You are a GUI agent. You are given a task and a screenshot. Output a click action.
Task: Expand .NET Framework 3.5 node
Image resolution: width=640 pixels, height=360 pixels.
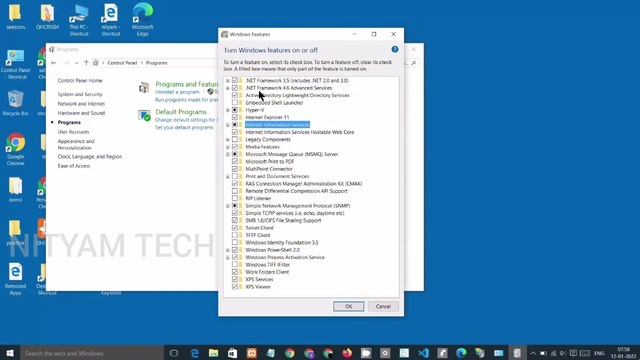228,81
